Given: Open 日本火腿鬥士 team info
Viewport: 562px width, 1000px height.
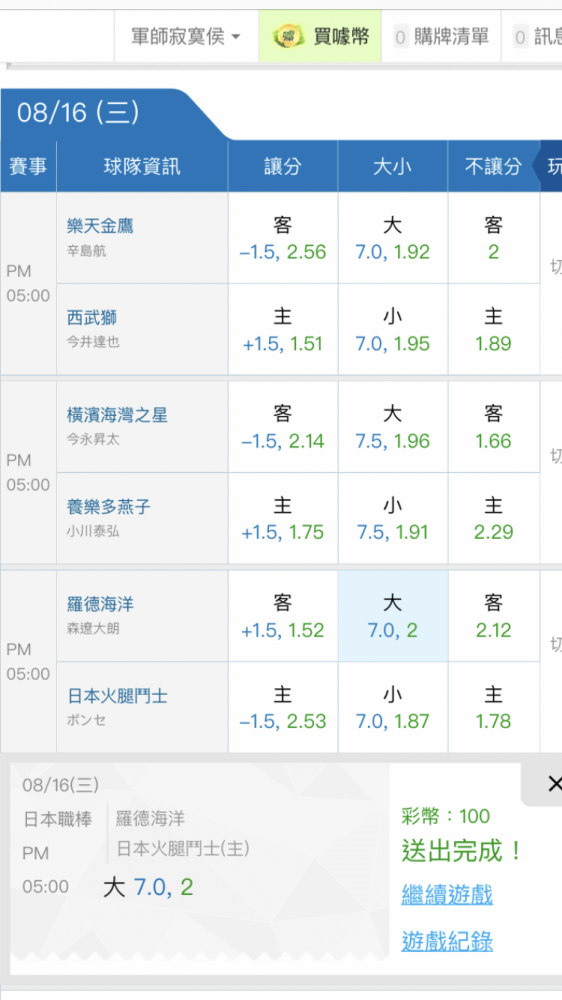Looking at the screenshot, I should pyautogui.click(x=117, y=696).
